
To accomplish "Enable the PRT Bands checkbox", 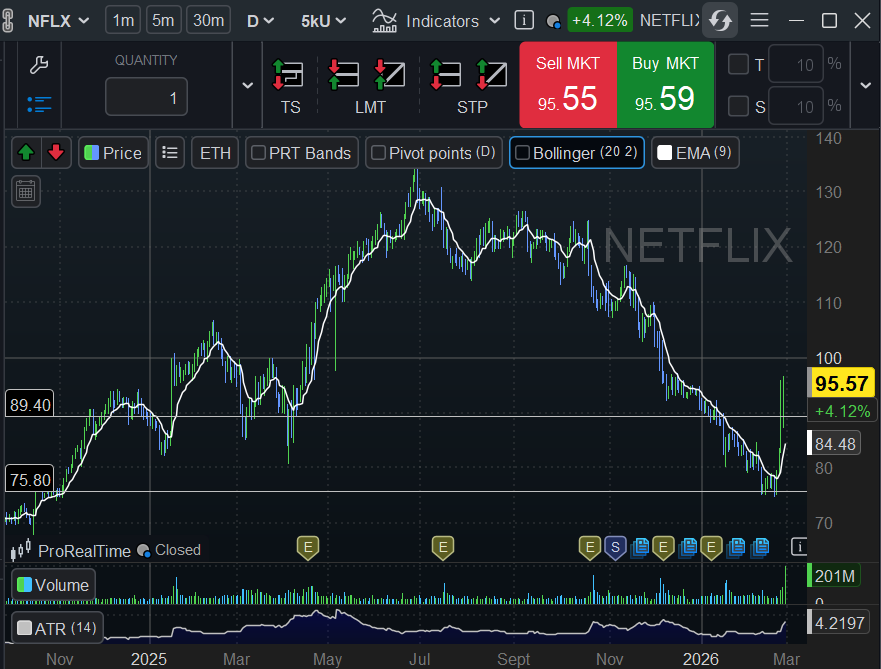I will pos(258,153).
